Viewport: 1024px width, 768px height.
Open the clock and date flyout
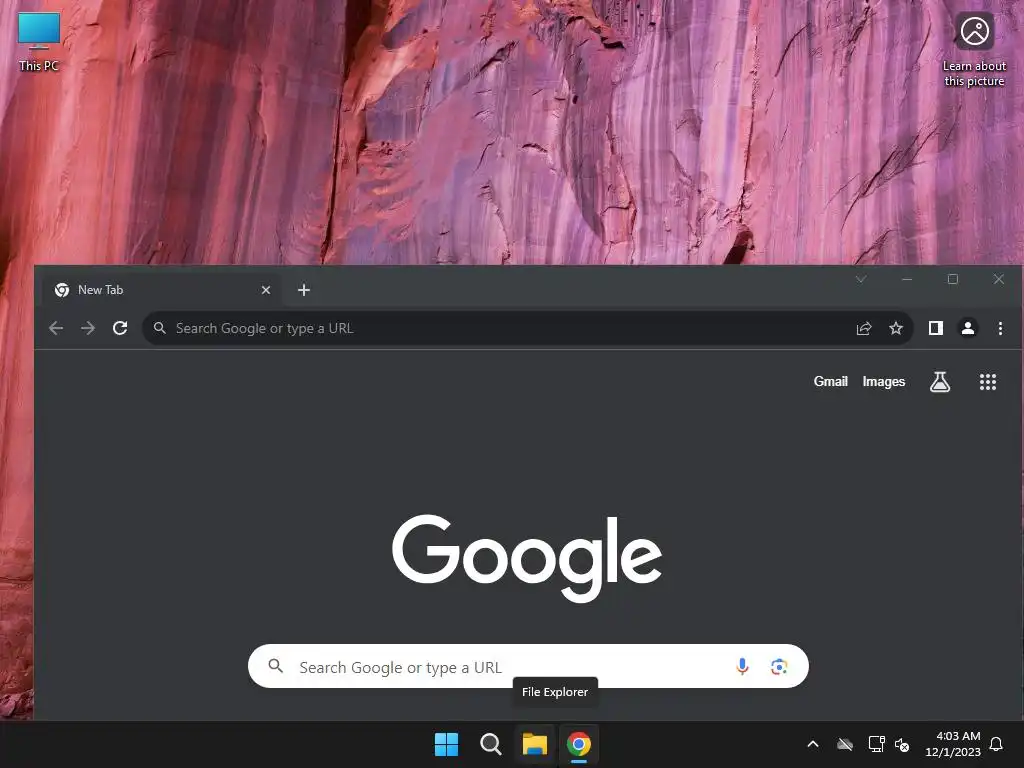point(953,744)
